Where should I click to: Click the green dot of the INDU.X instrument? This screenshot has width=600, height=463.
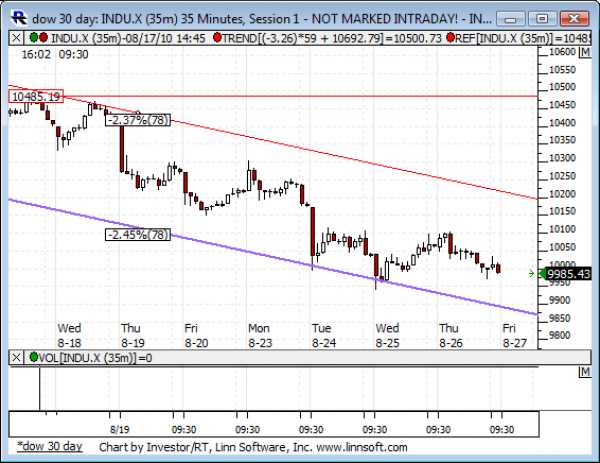pyautogui.click(x=34, y=37)
